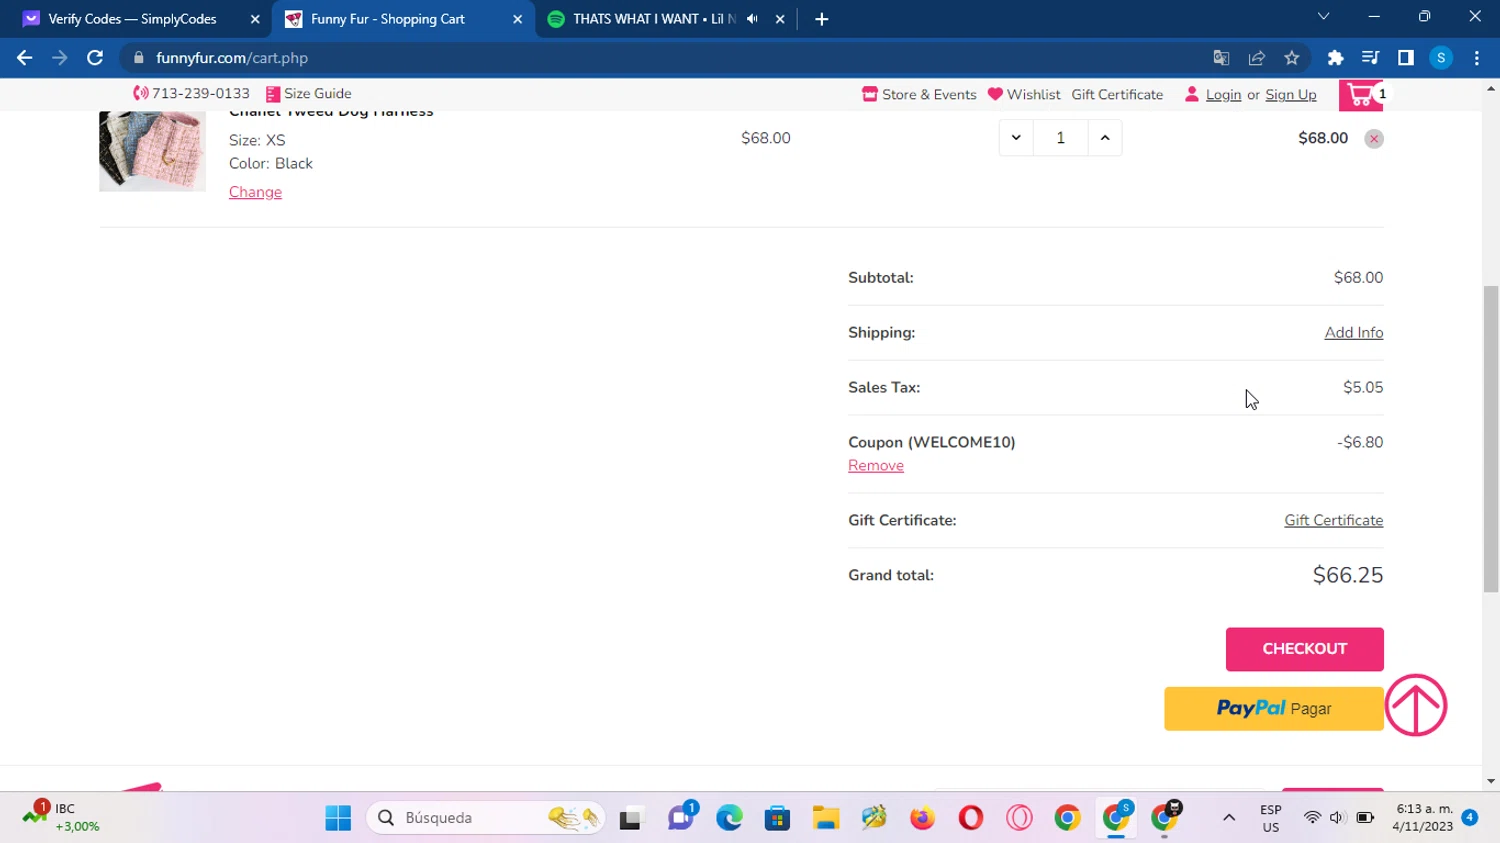Screen dimensions: 1500x843
Task: Click the Sign Up link
Action: 1291,95
